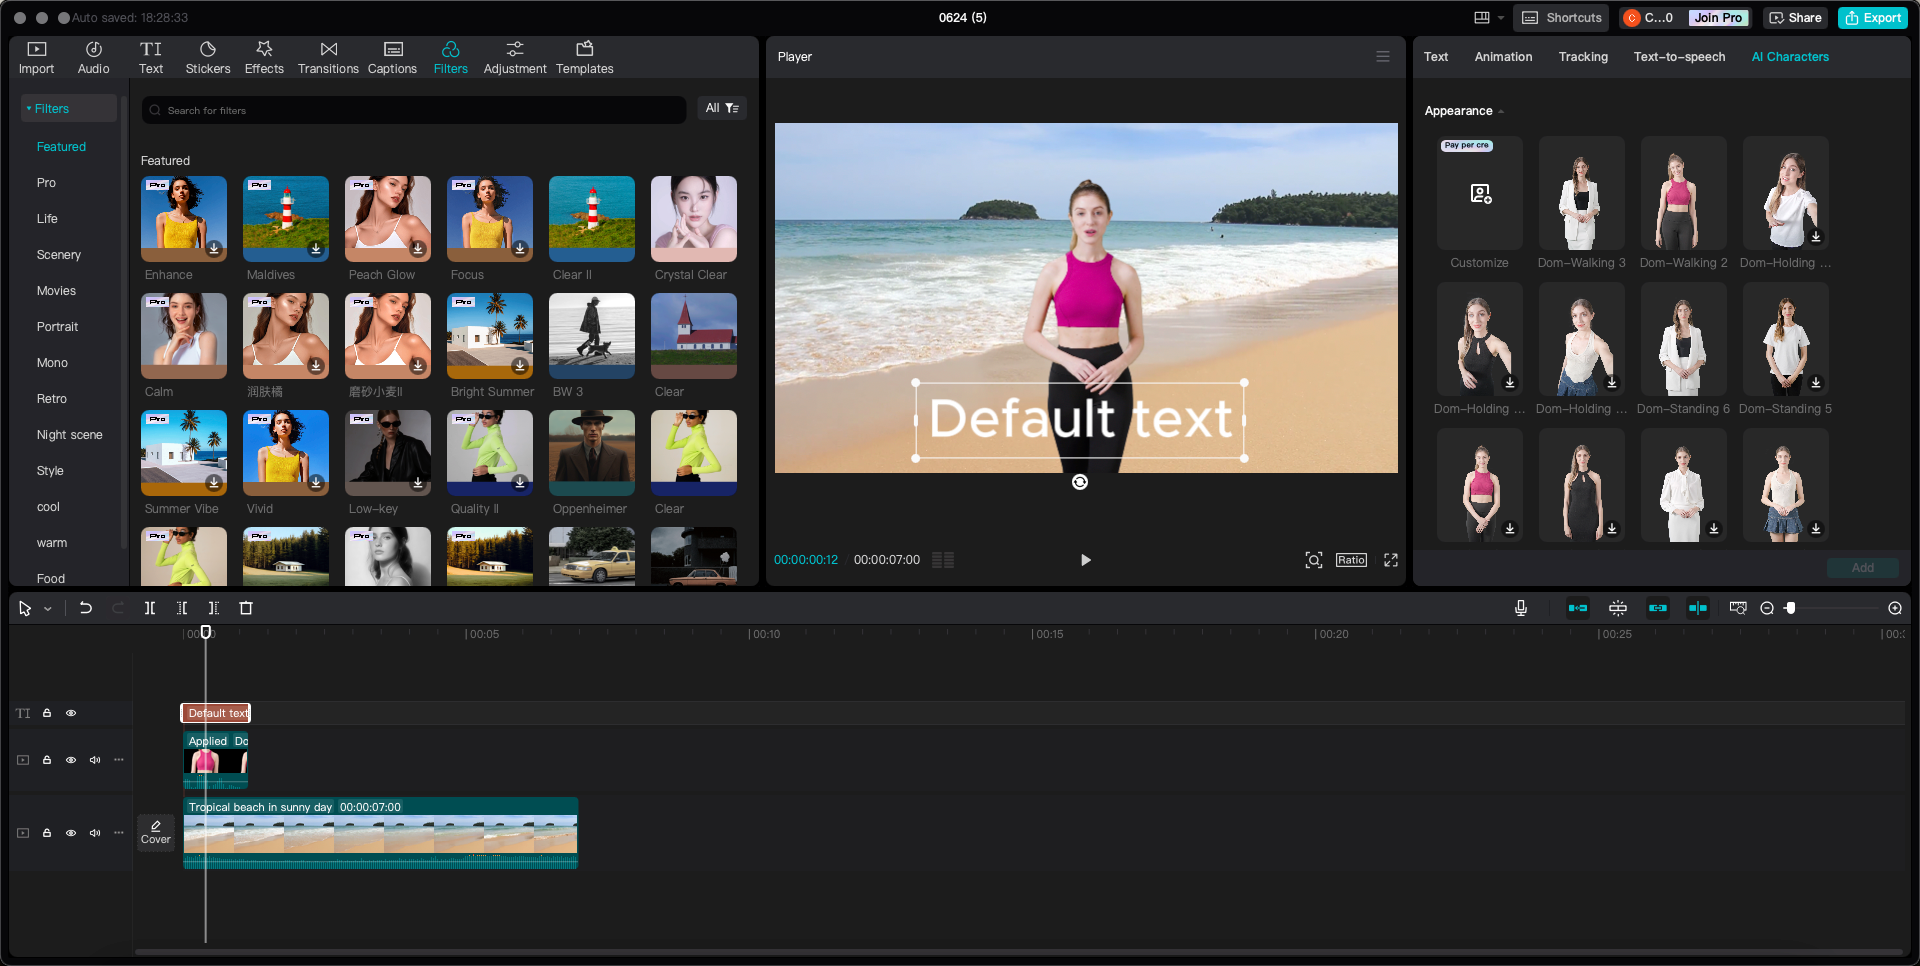Image resolution: width=1920 pixels, height=966 pixels.
Task: Mute the Tropical beach audio track
Action: pos(95,833)
